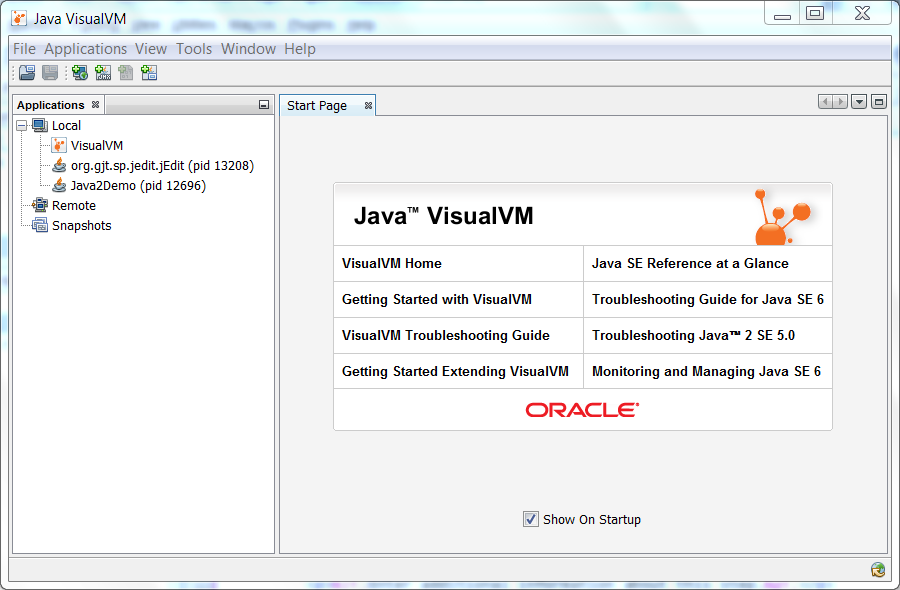Viewport: 900px width, 590px height.
Task: Select VisualVM application in tree
Action: (x=97, y=146)
